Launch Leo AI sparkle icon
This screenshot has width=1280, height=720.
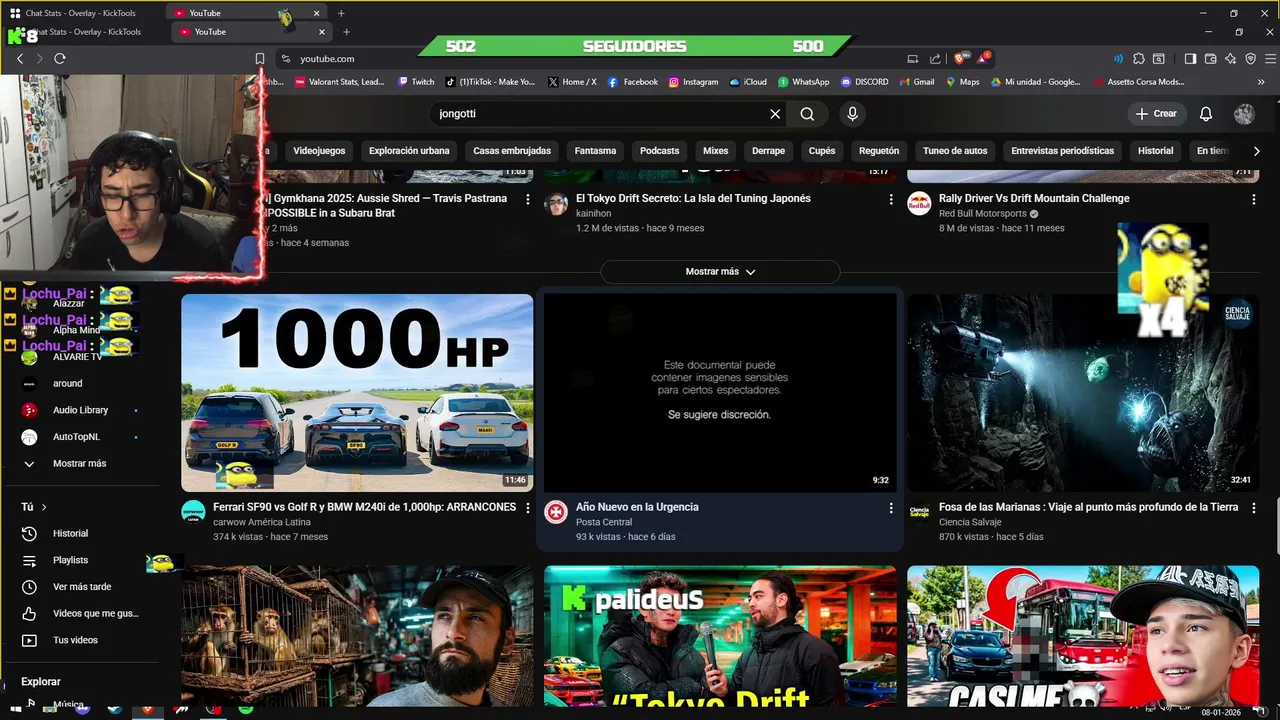click(x=1231, y=59)
